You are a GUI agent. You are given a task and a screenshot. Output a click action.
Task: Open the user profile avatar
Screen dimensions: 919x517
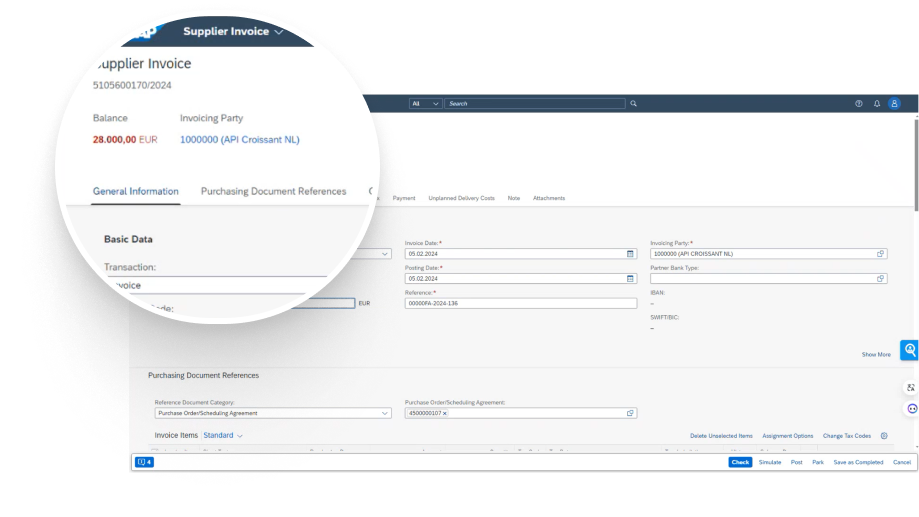[x=894, y=104]
